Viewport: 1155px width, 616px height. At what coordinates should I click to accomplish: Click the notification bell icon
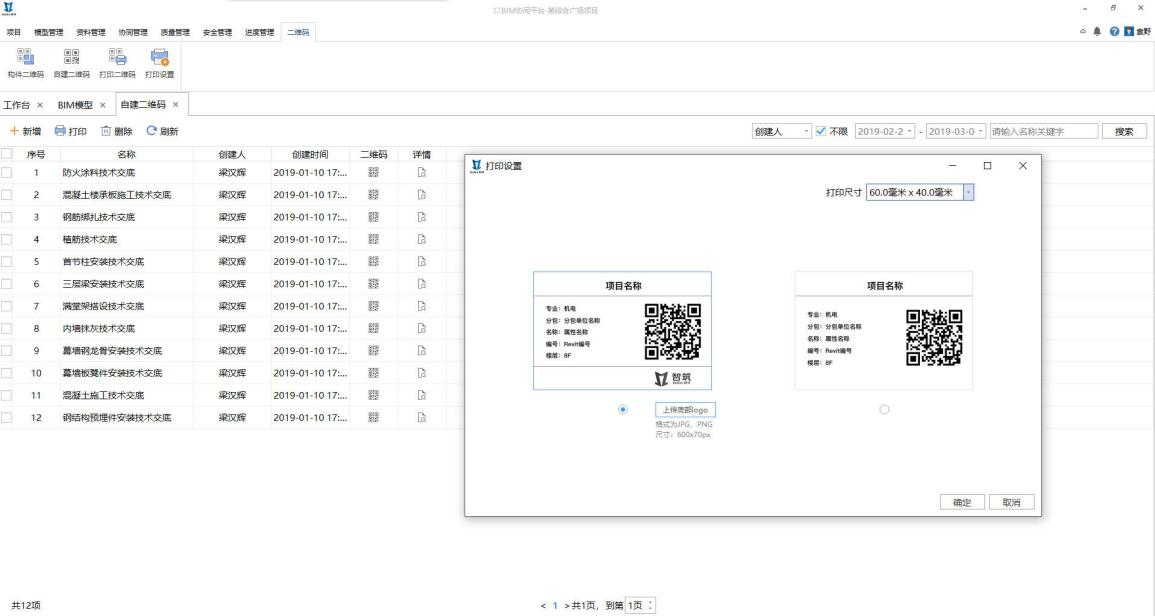point(1097,32)
